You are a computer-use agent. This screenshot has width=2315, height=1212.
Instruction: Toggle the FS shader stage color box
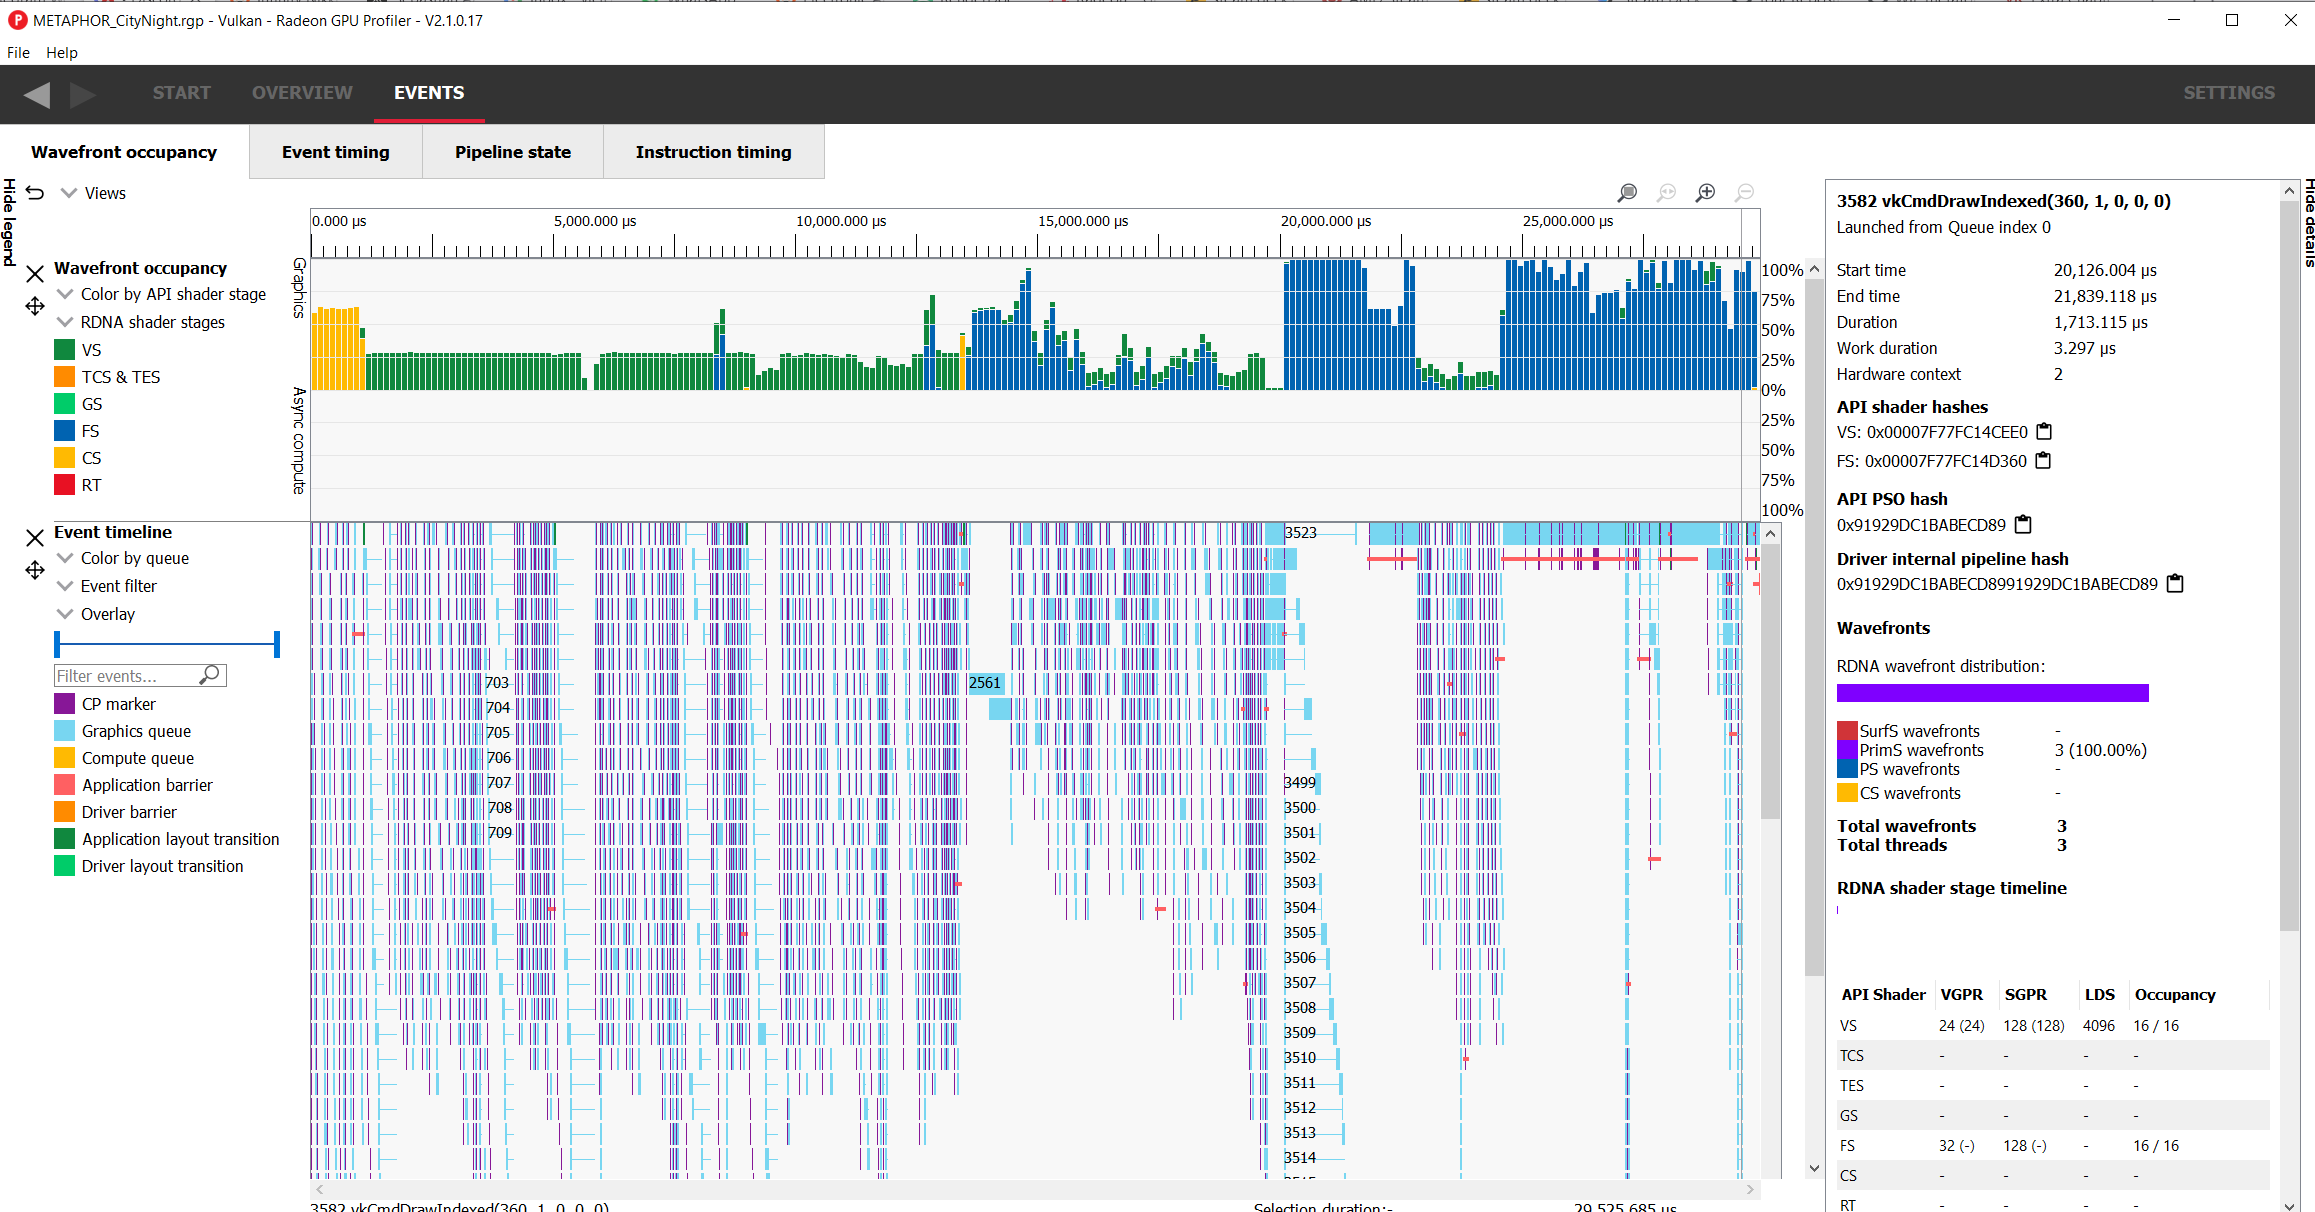click(64, 431)
